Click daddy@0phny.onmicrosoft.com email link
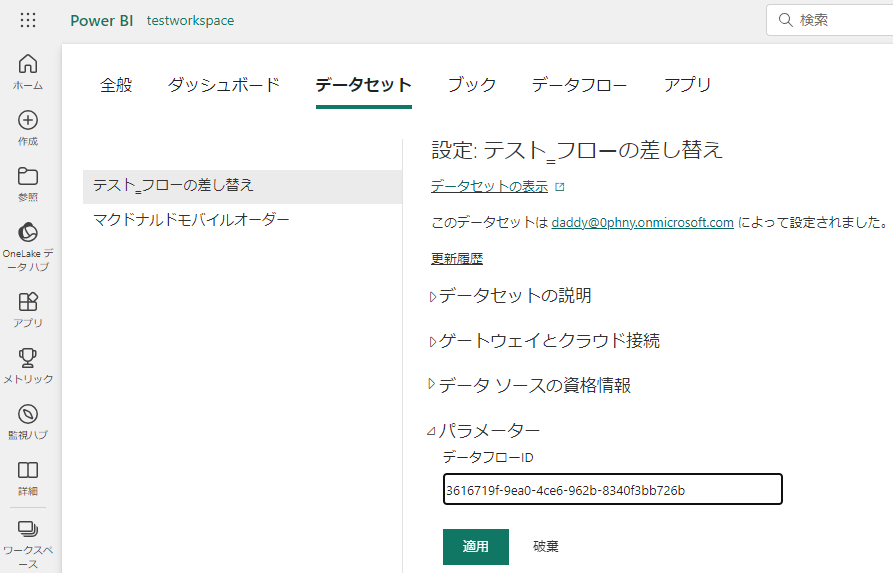 [642, 222]
